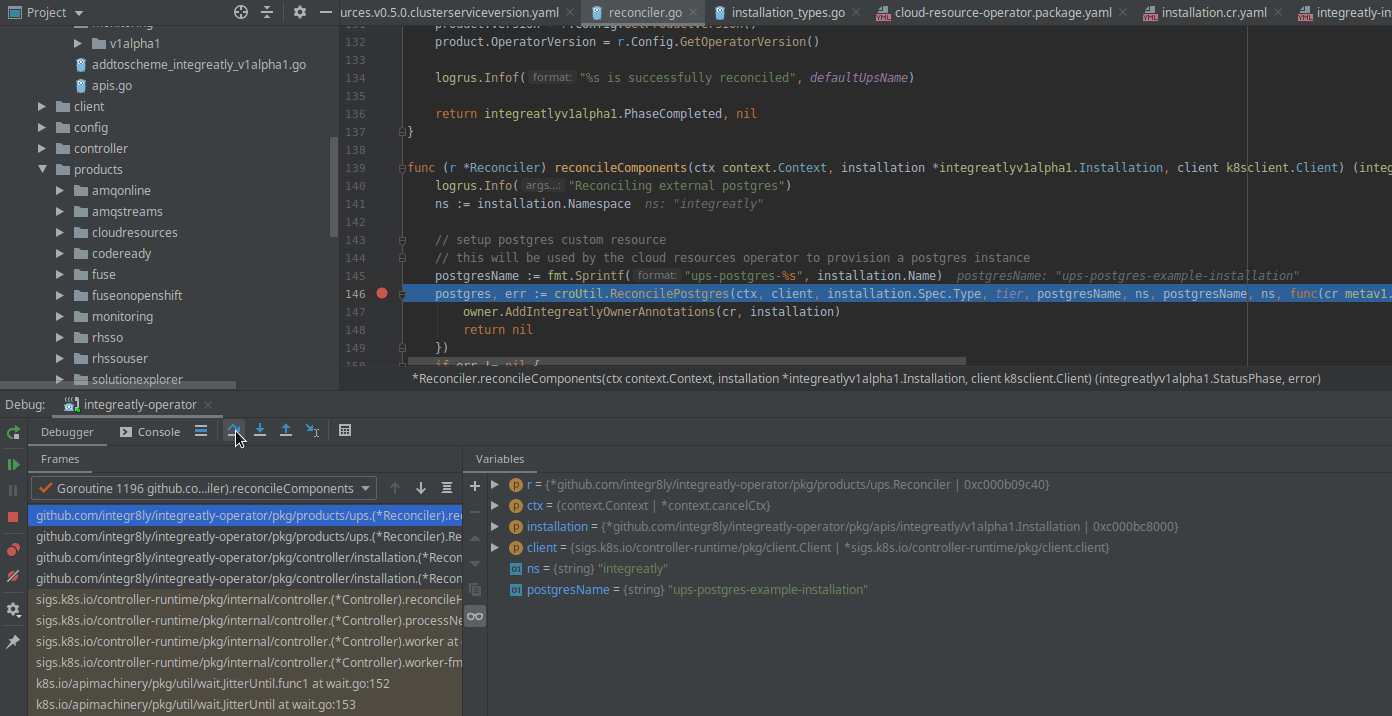Add new watch with plus button
This screenshot has height=716, width=1392.
(475, 487)
